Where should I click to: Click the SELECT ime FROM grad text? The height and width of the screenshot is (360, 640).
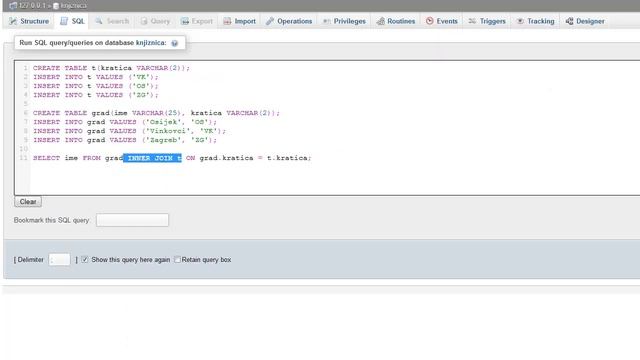click(78, 158)
